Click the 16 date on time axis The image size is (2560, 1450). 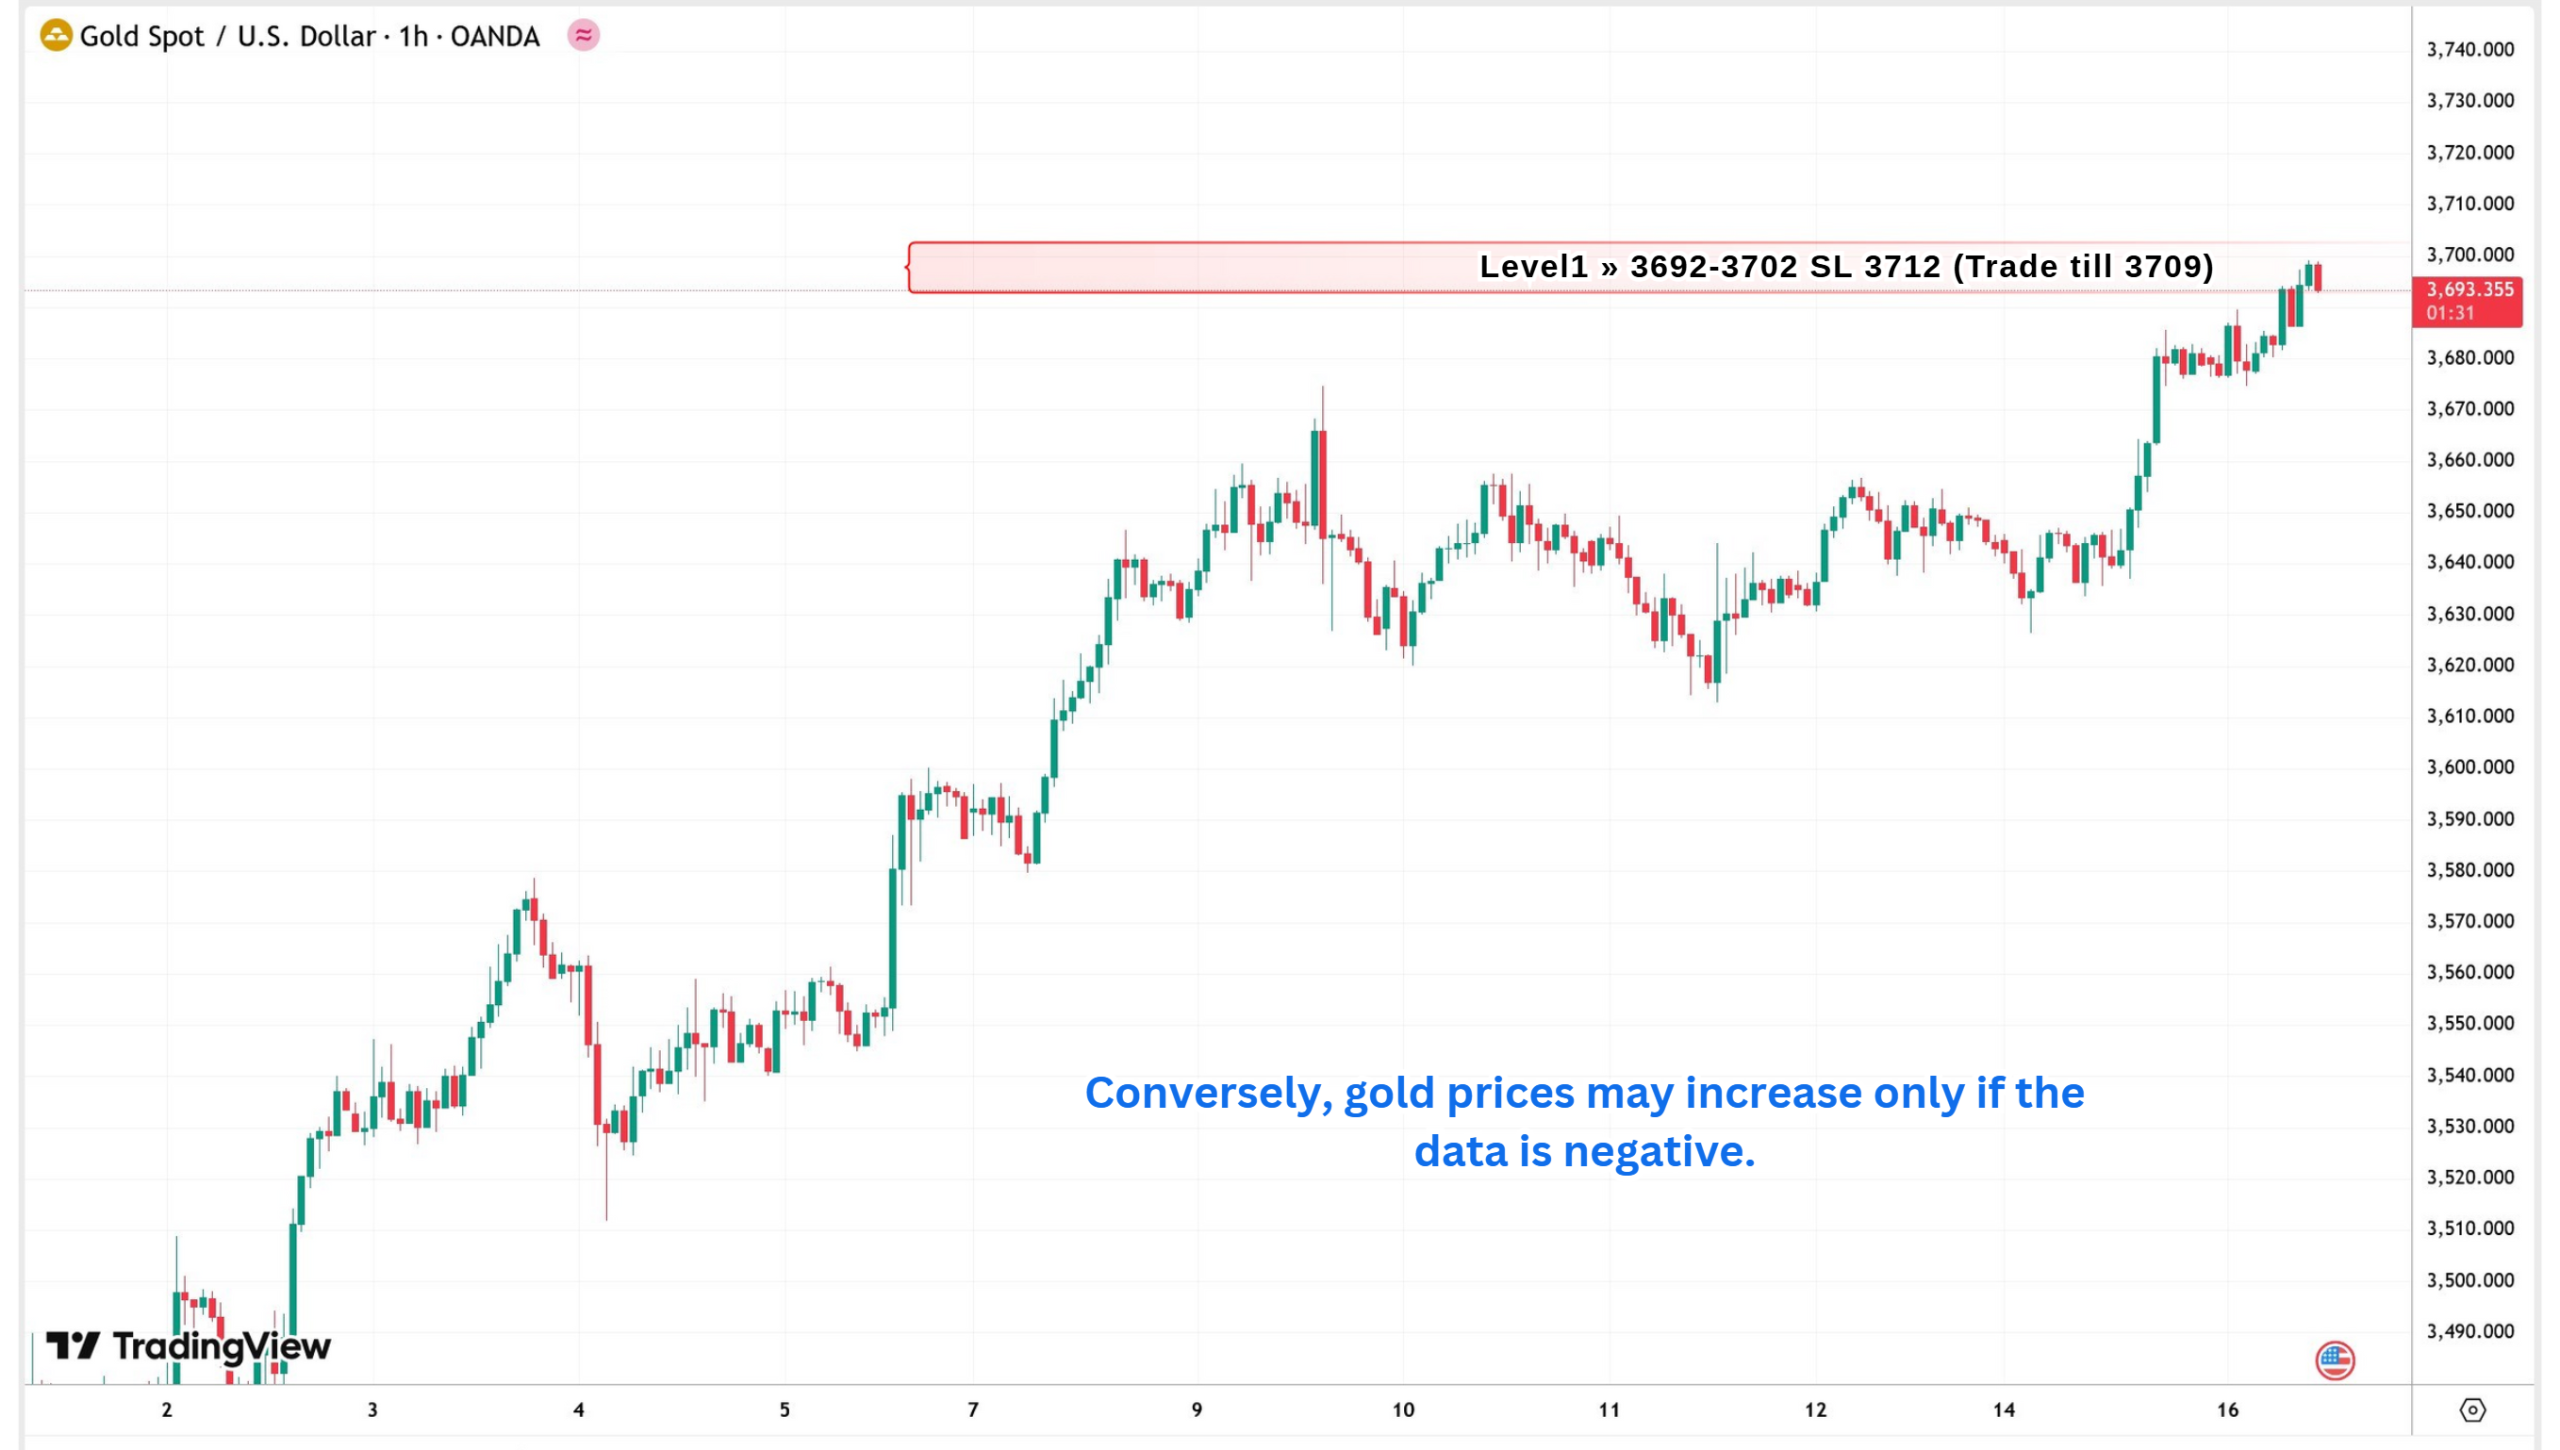2227,1410
